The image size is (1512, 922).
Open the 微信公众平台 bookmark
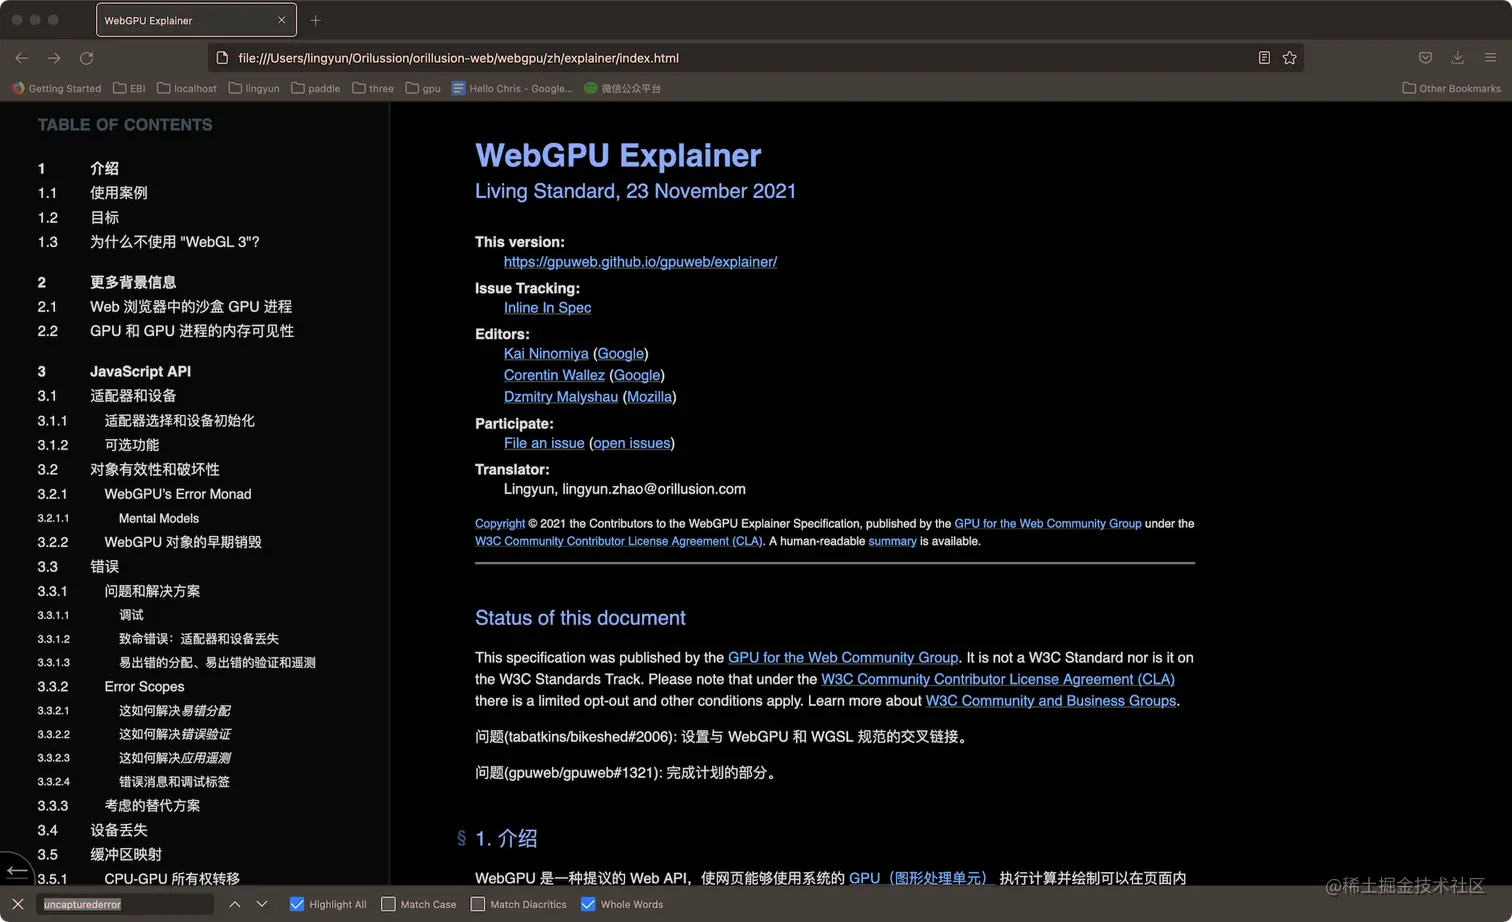coord(623,88)
